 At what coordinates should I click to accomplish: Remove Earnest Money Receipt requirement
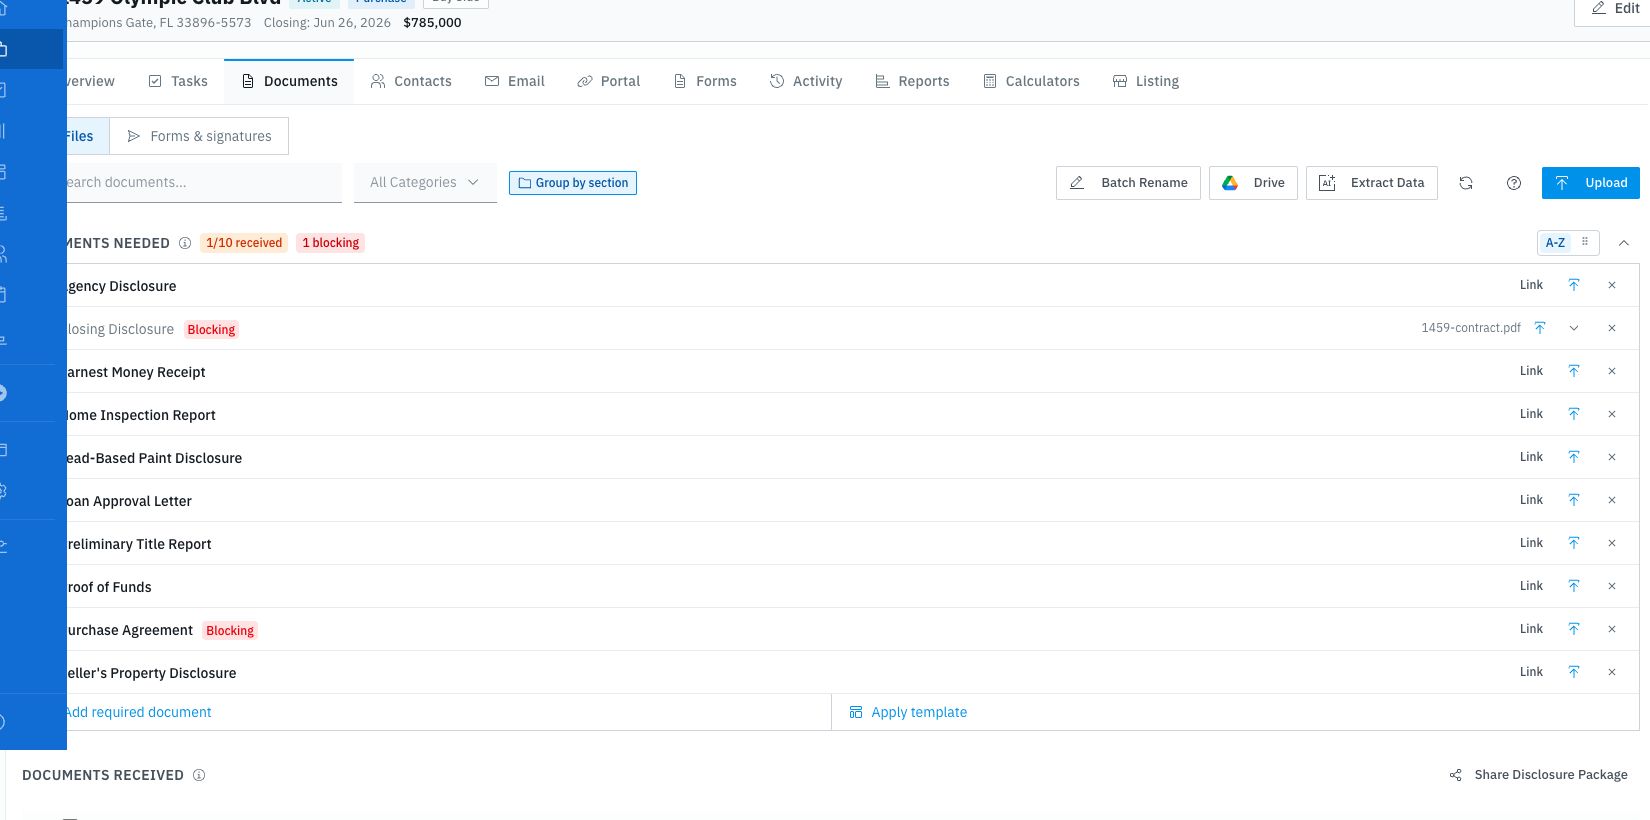click(1612, 371)
